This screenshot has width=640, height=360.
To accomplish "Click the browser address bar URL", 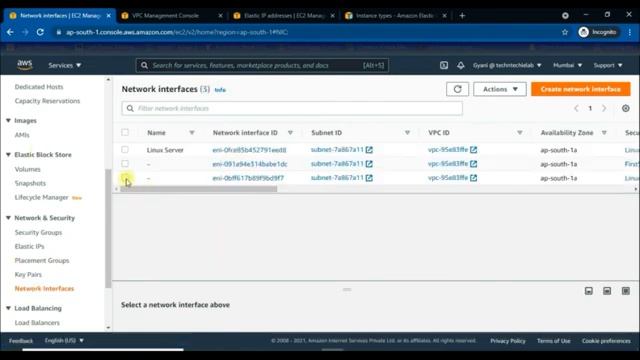I will click(x=177, y=32).
